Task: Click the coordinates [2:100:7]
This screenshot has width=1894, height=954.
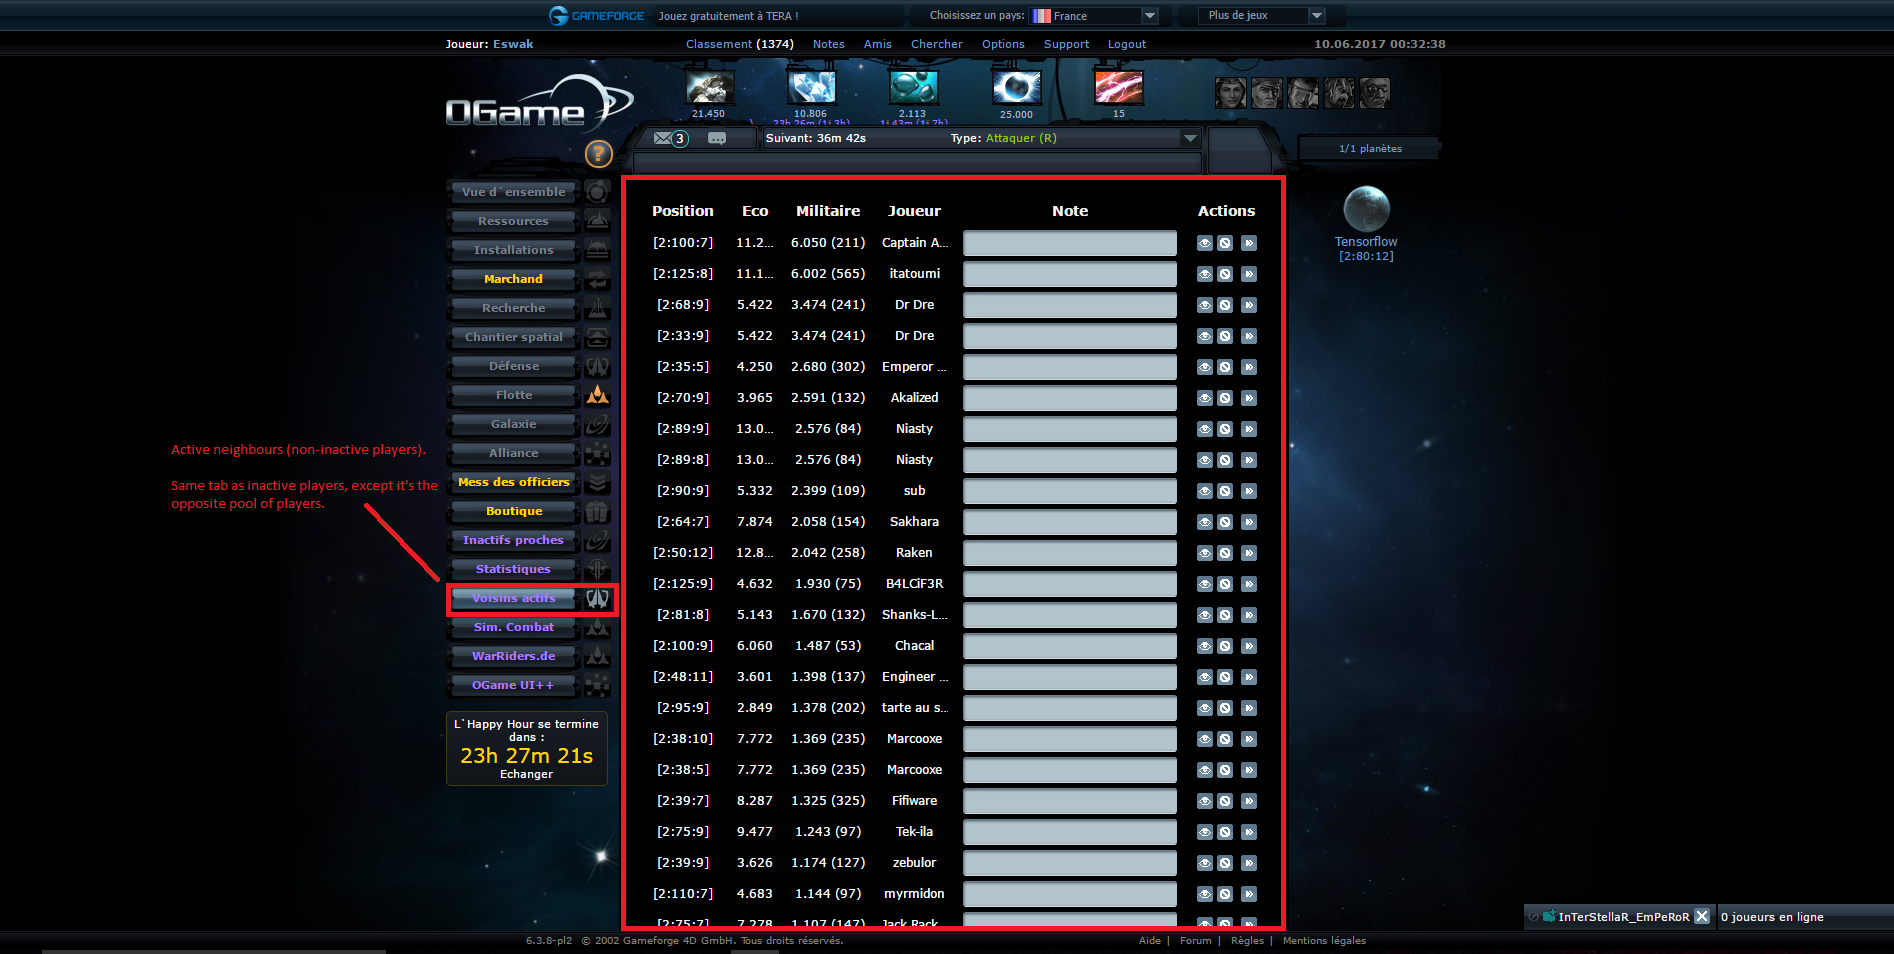Action: (683, 243)
